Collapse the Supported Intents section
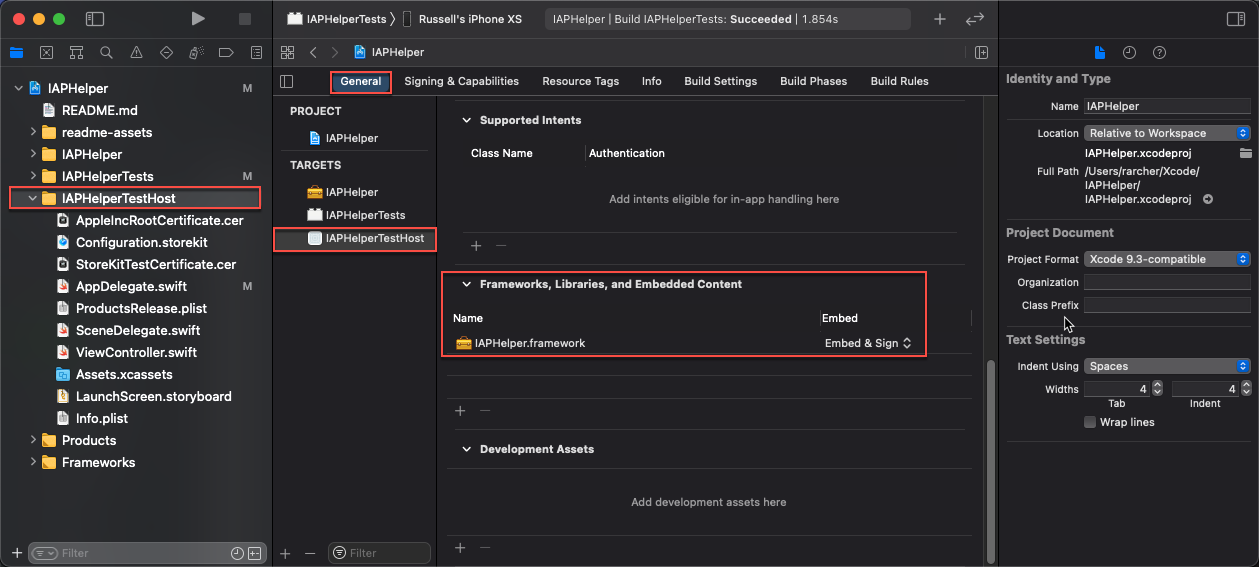Viewport: 1259px width, 567px height. 466,120
